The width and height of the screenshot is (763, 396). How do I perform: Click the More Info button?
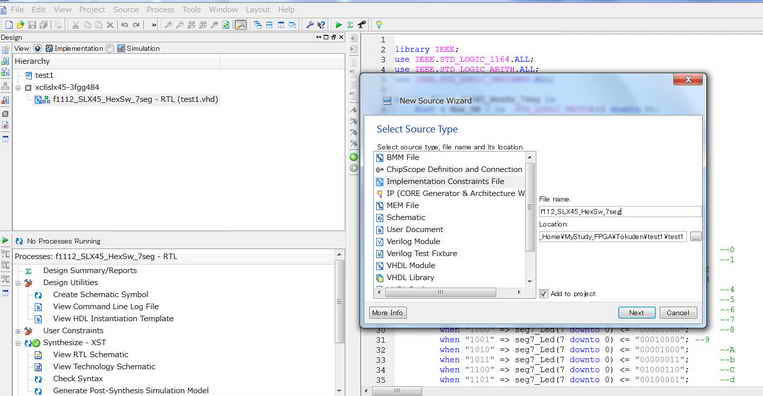[x=387, y=313]
